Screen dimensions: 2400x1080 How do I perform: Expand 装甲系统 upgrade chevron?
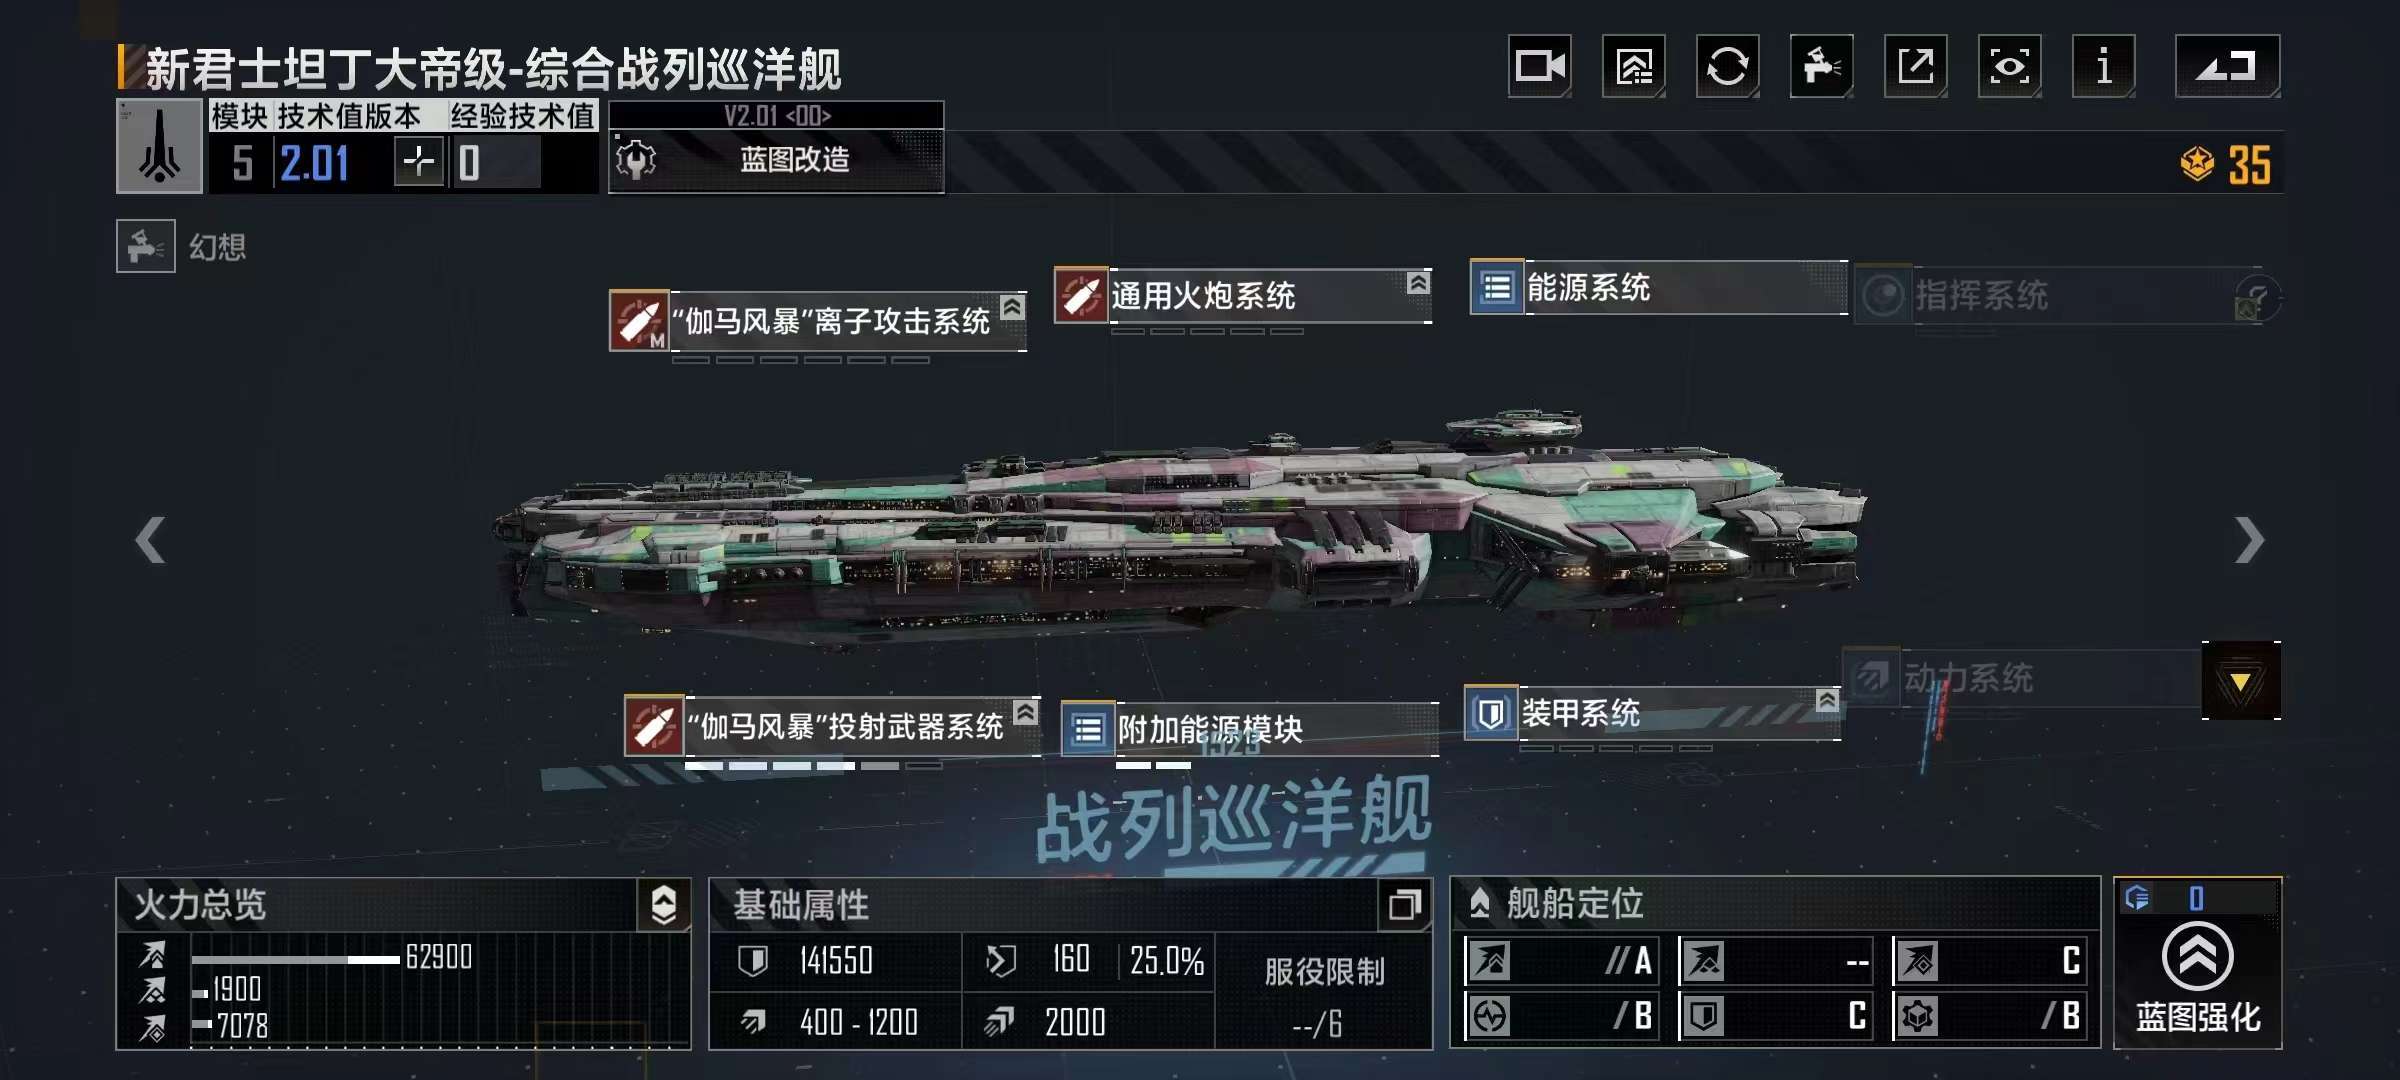1827,700
